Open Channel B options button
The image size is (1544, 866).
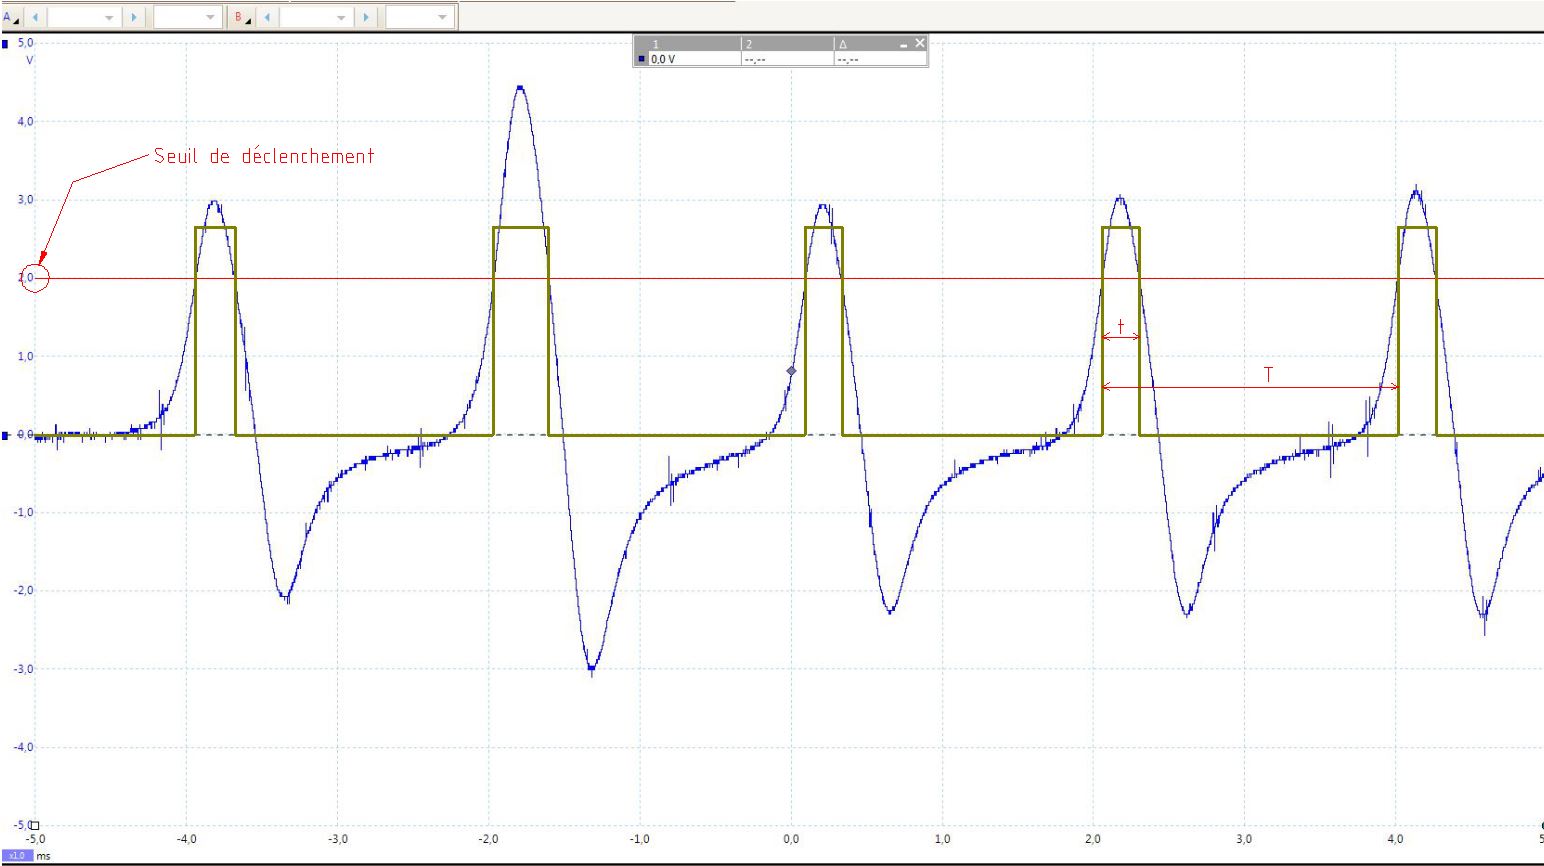pyautogui.click(x=241, y=17)
